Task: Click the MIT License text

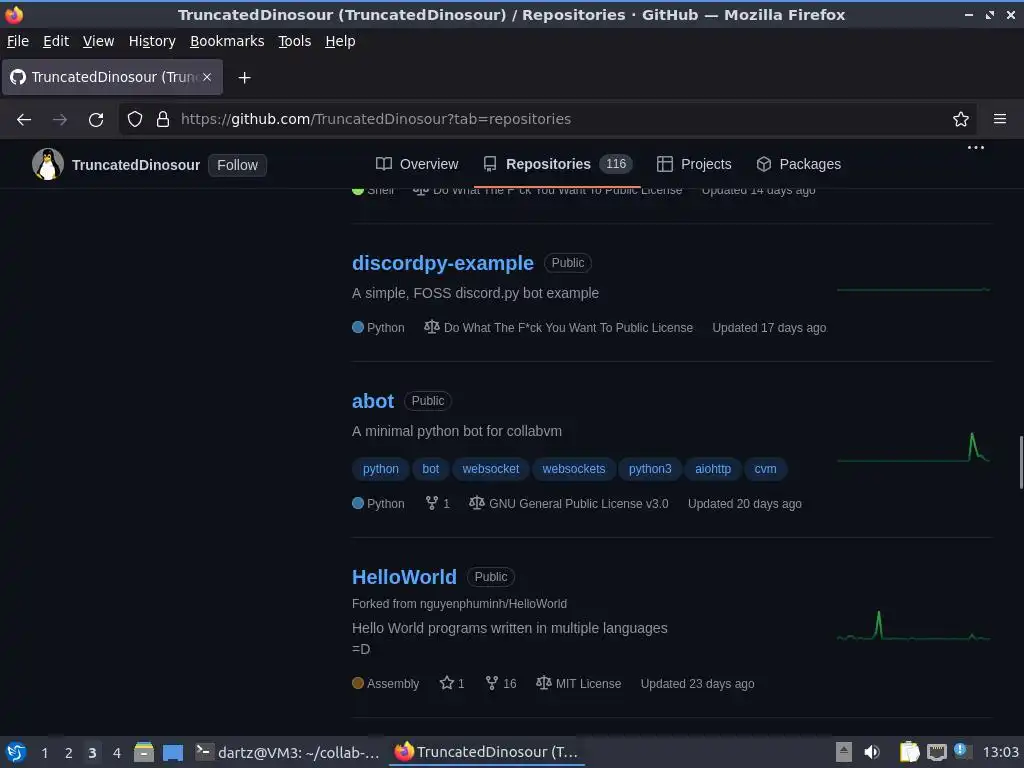Action: [x=588, y=683]
